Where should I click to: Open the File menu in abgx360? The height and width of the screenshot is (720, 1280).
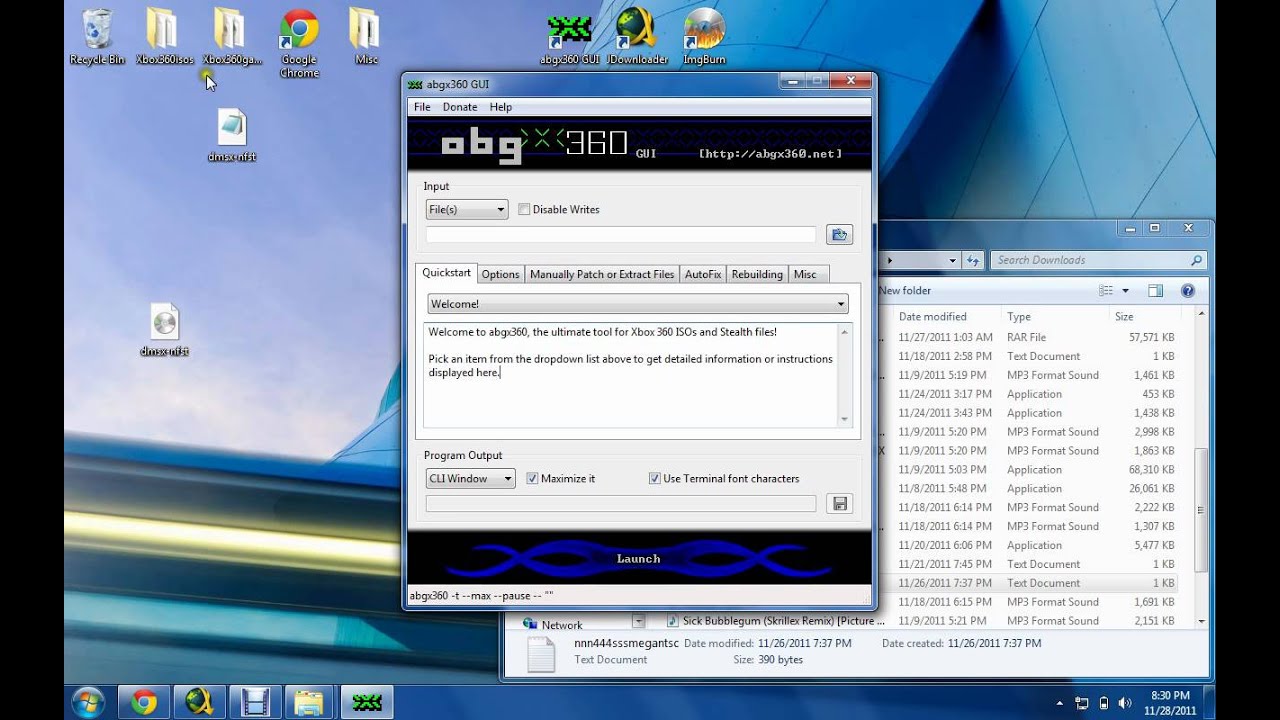pos(422,107)
